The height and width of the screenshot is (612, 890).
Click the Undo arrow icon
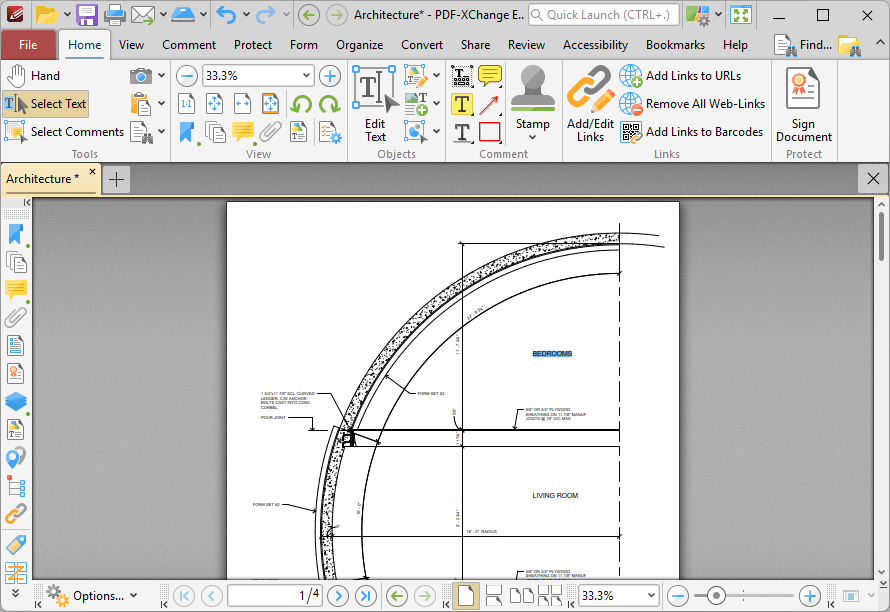pos(226,15)
